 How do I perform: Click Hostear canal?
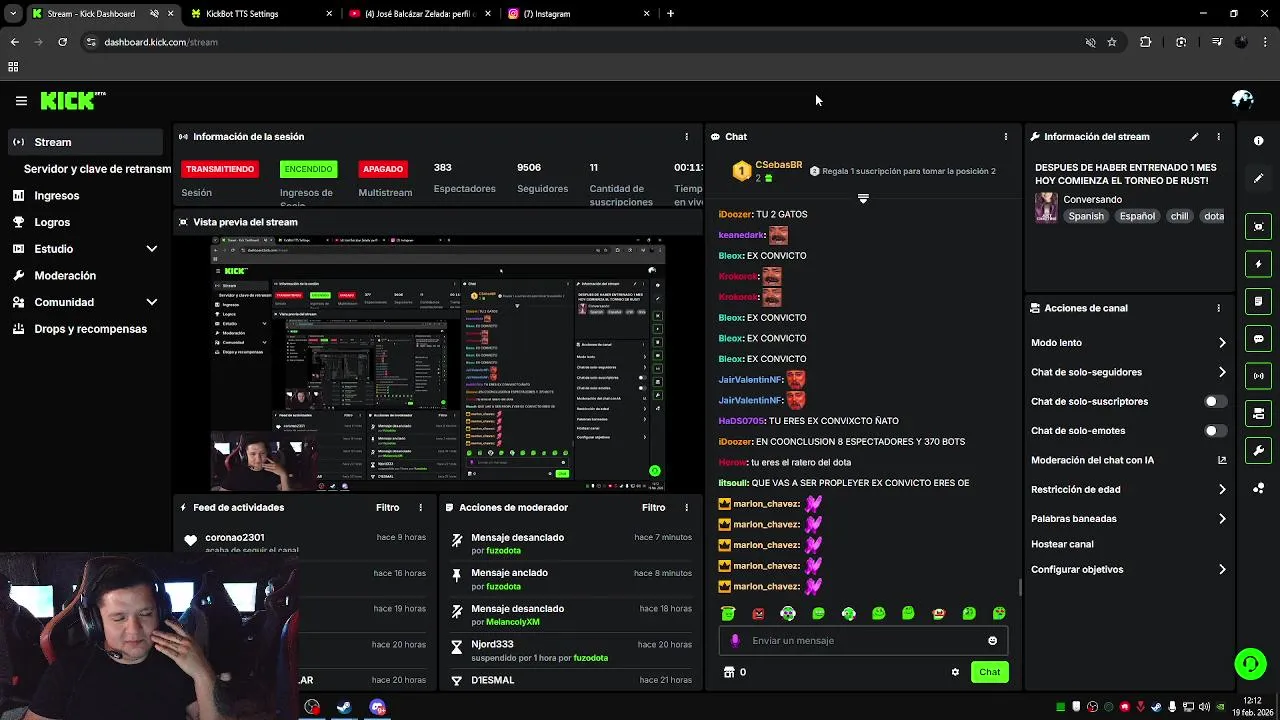pyautogui.click(x=1062, y=544)
